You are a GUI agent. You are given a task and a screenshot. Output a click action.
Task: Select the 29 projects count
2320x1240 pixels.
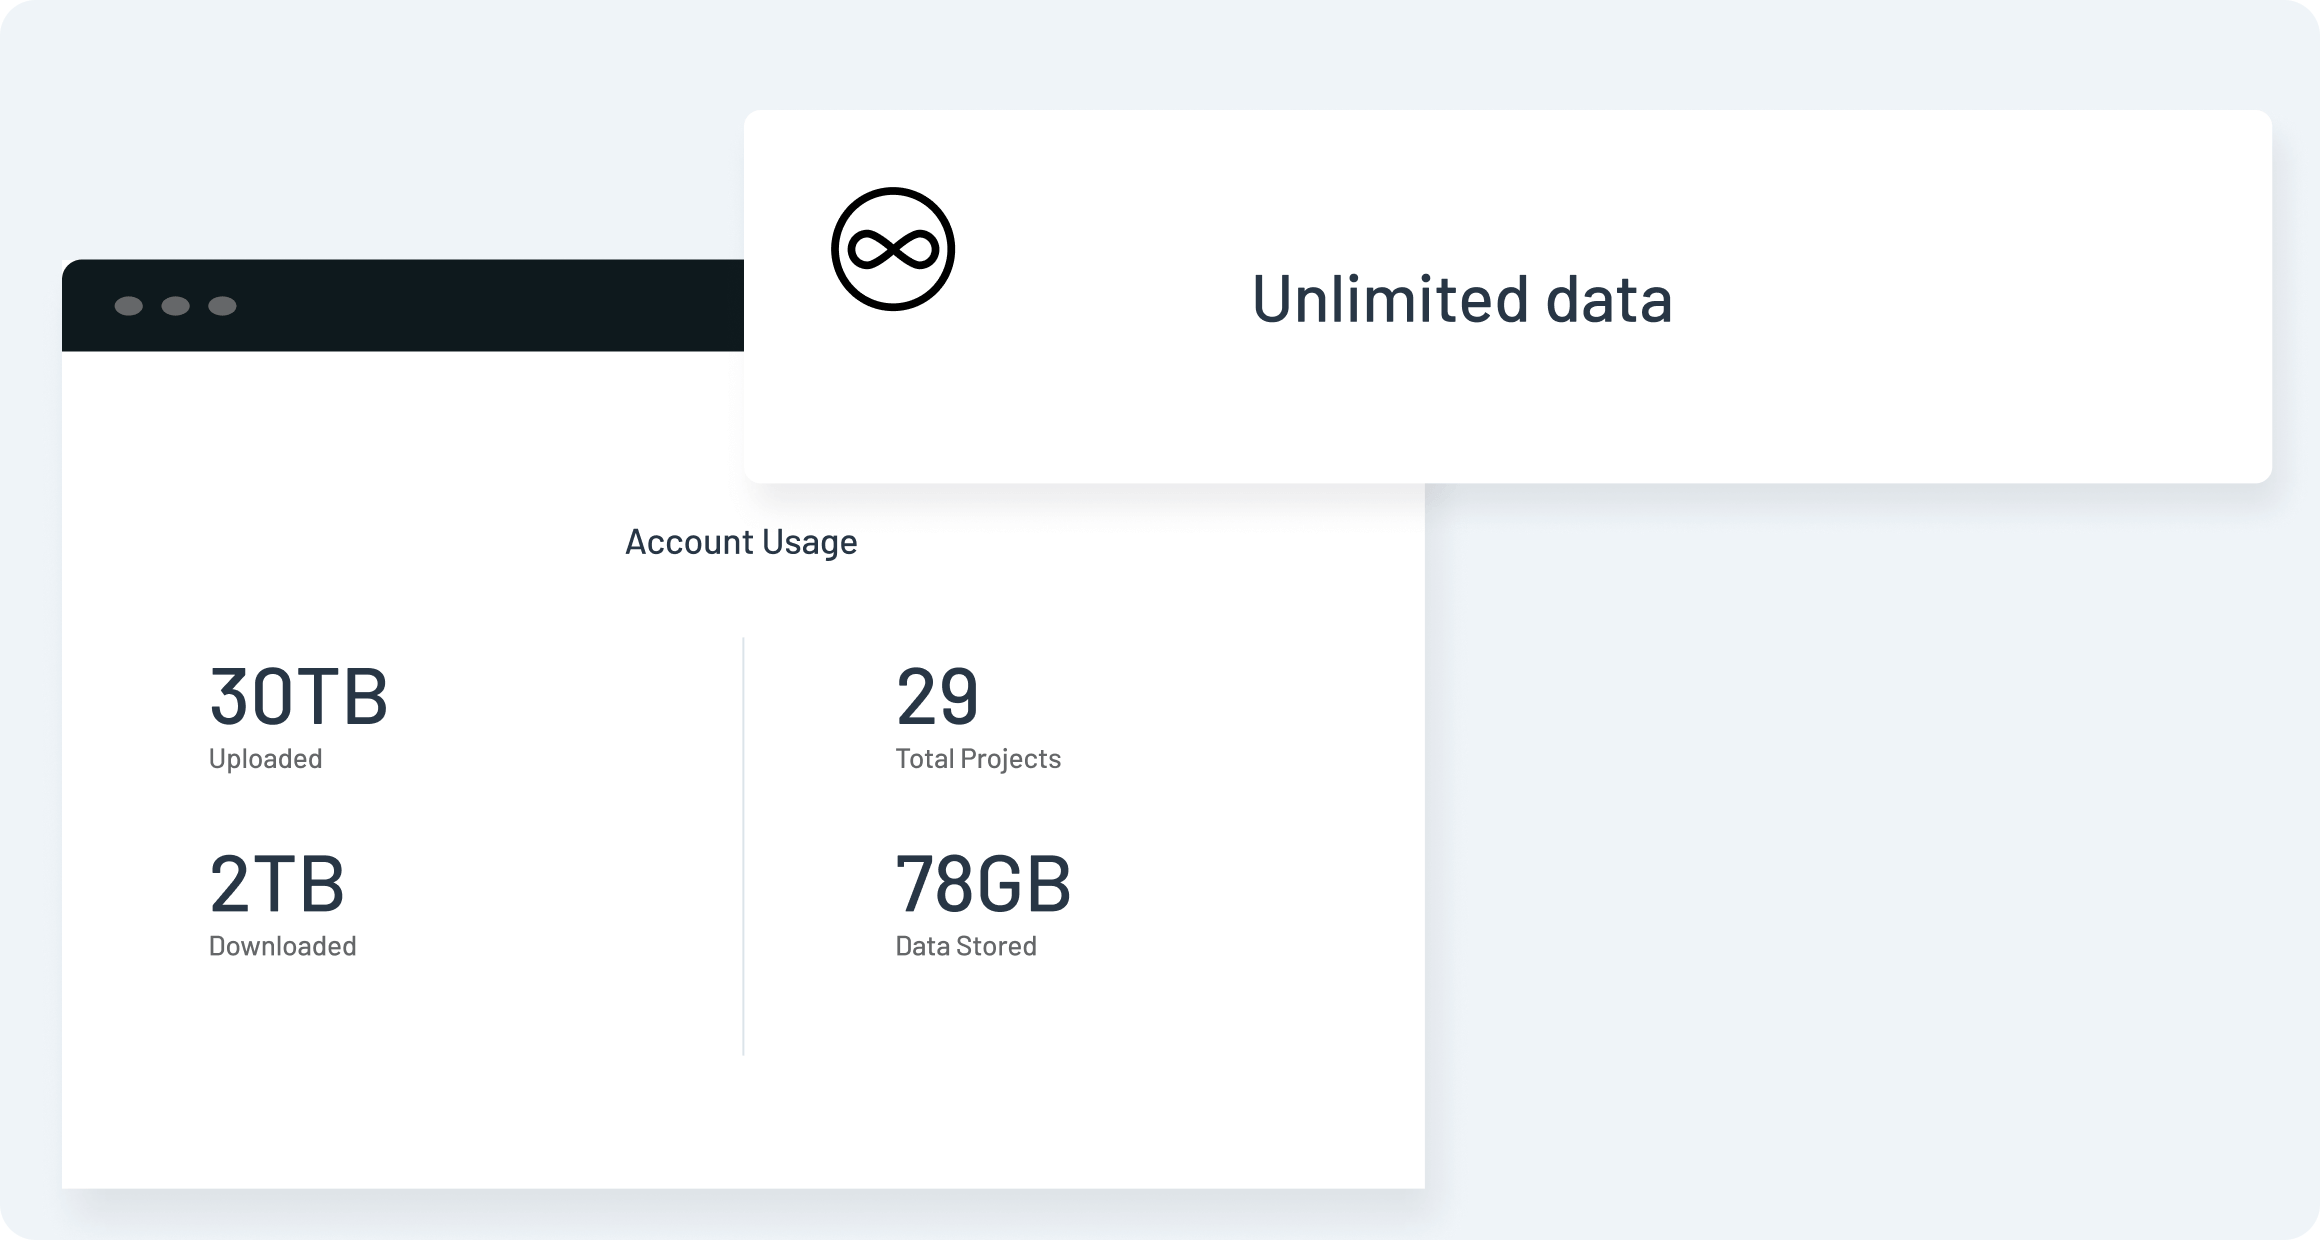click(x=937, y=696)
